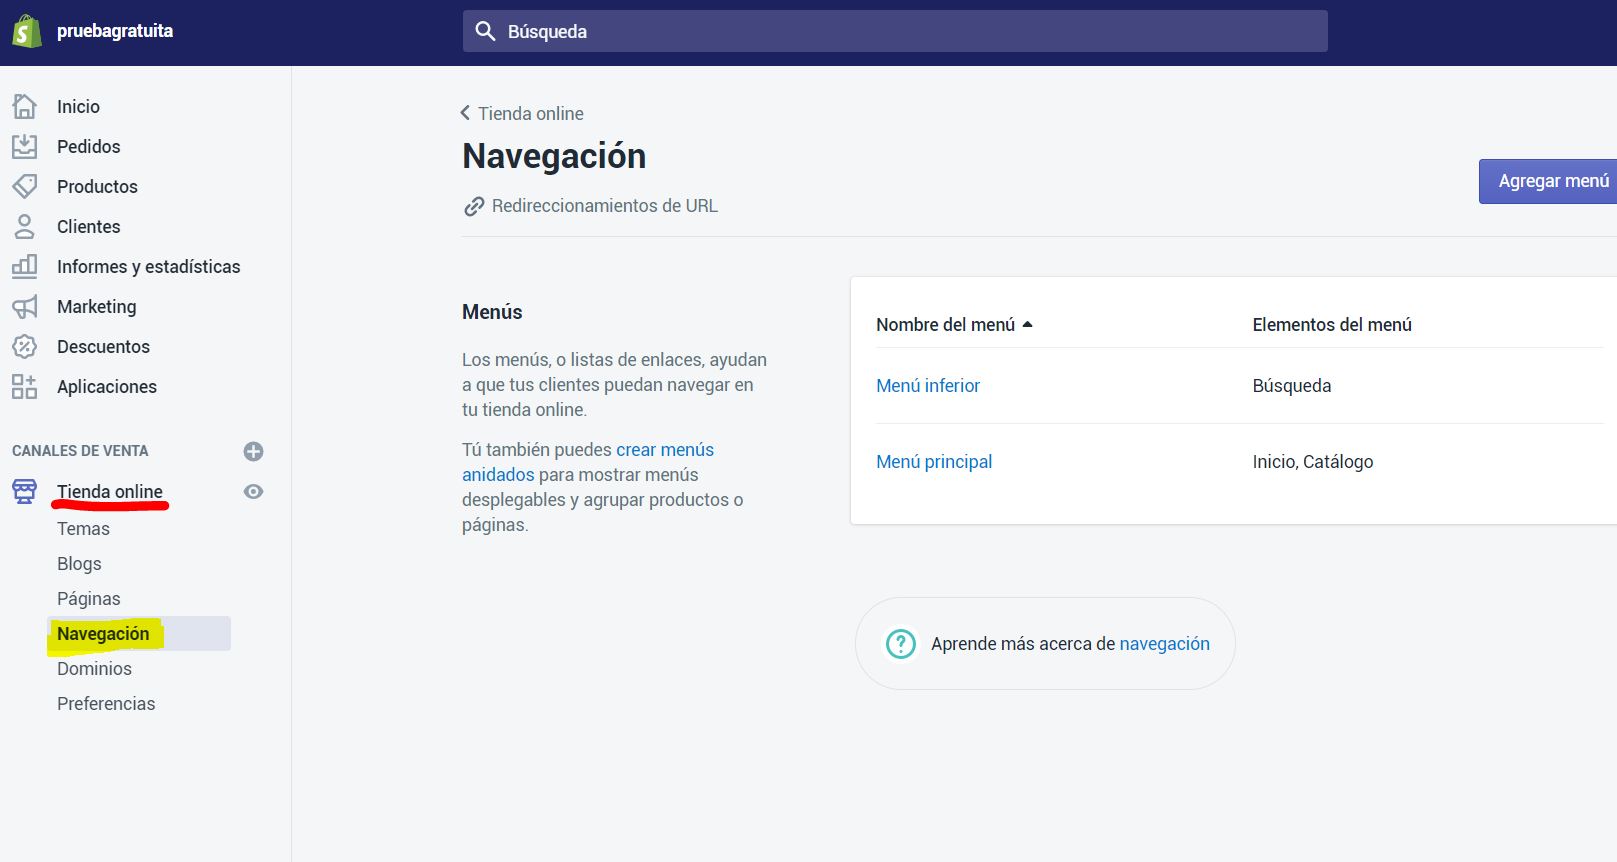Click the Navegación page title
1617x862 pixels.
tap(554, 156)
